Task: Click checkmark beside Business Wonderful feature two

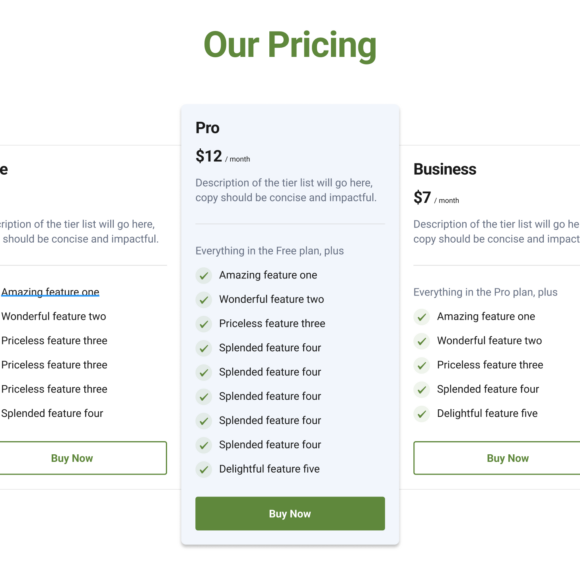Action: (x=421, y=341)
